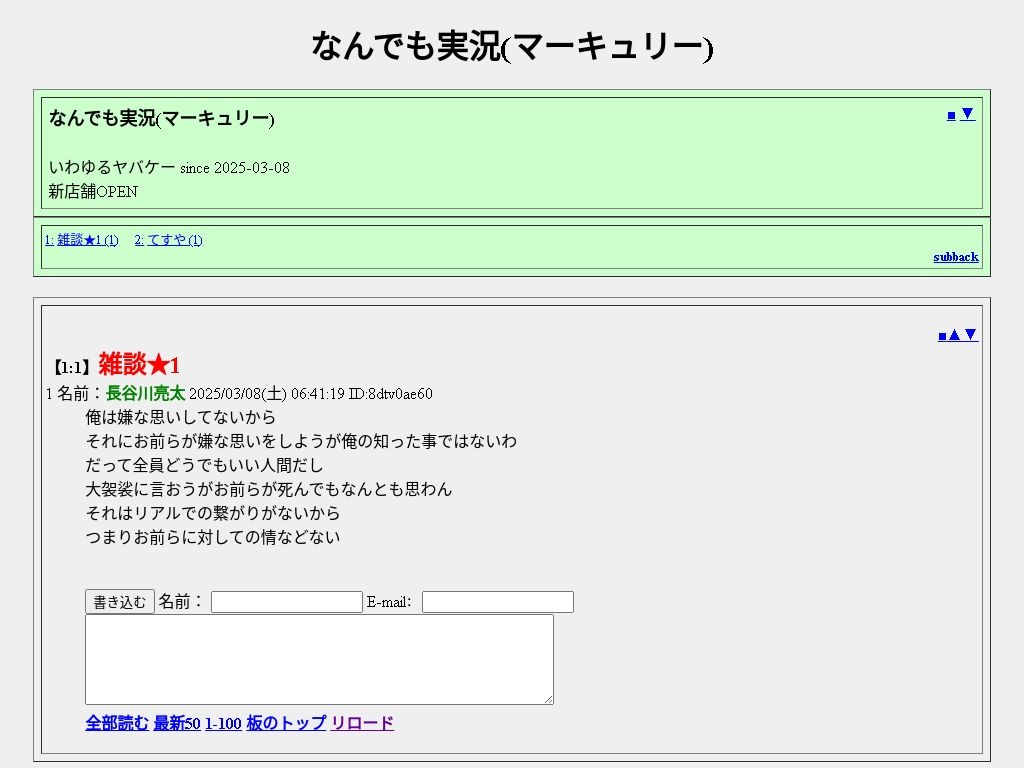Viewport: 1024px width, 768px height.
Task: Show the latest posts via 最新50
Action: pos(177,724)
